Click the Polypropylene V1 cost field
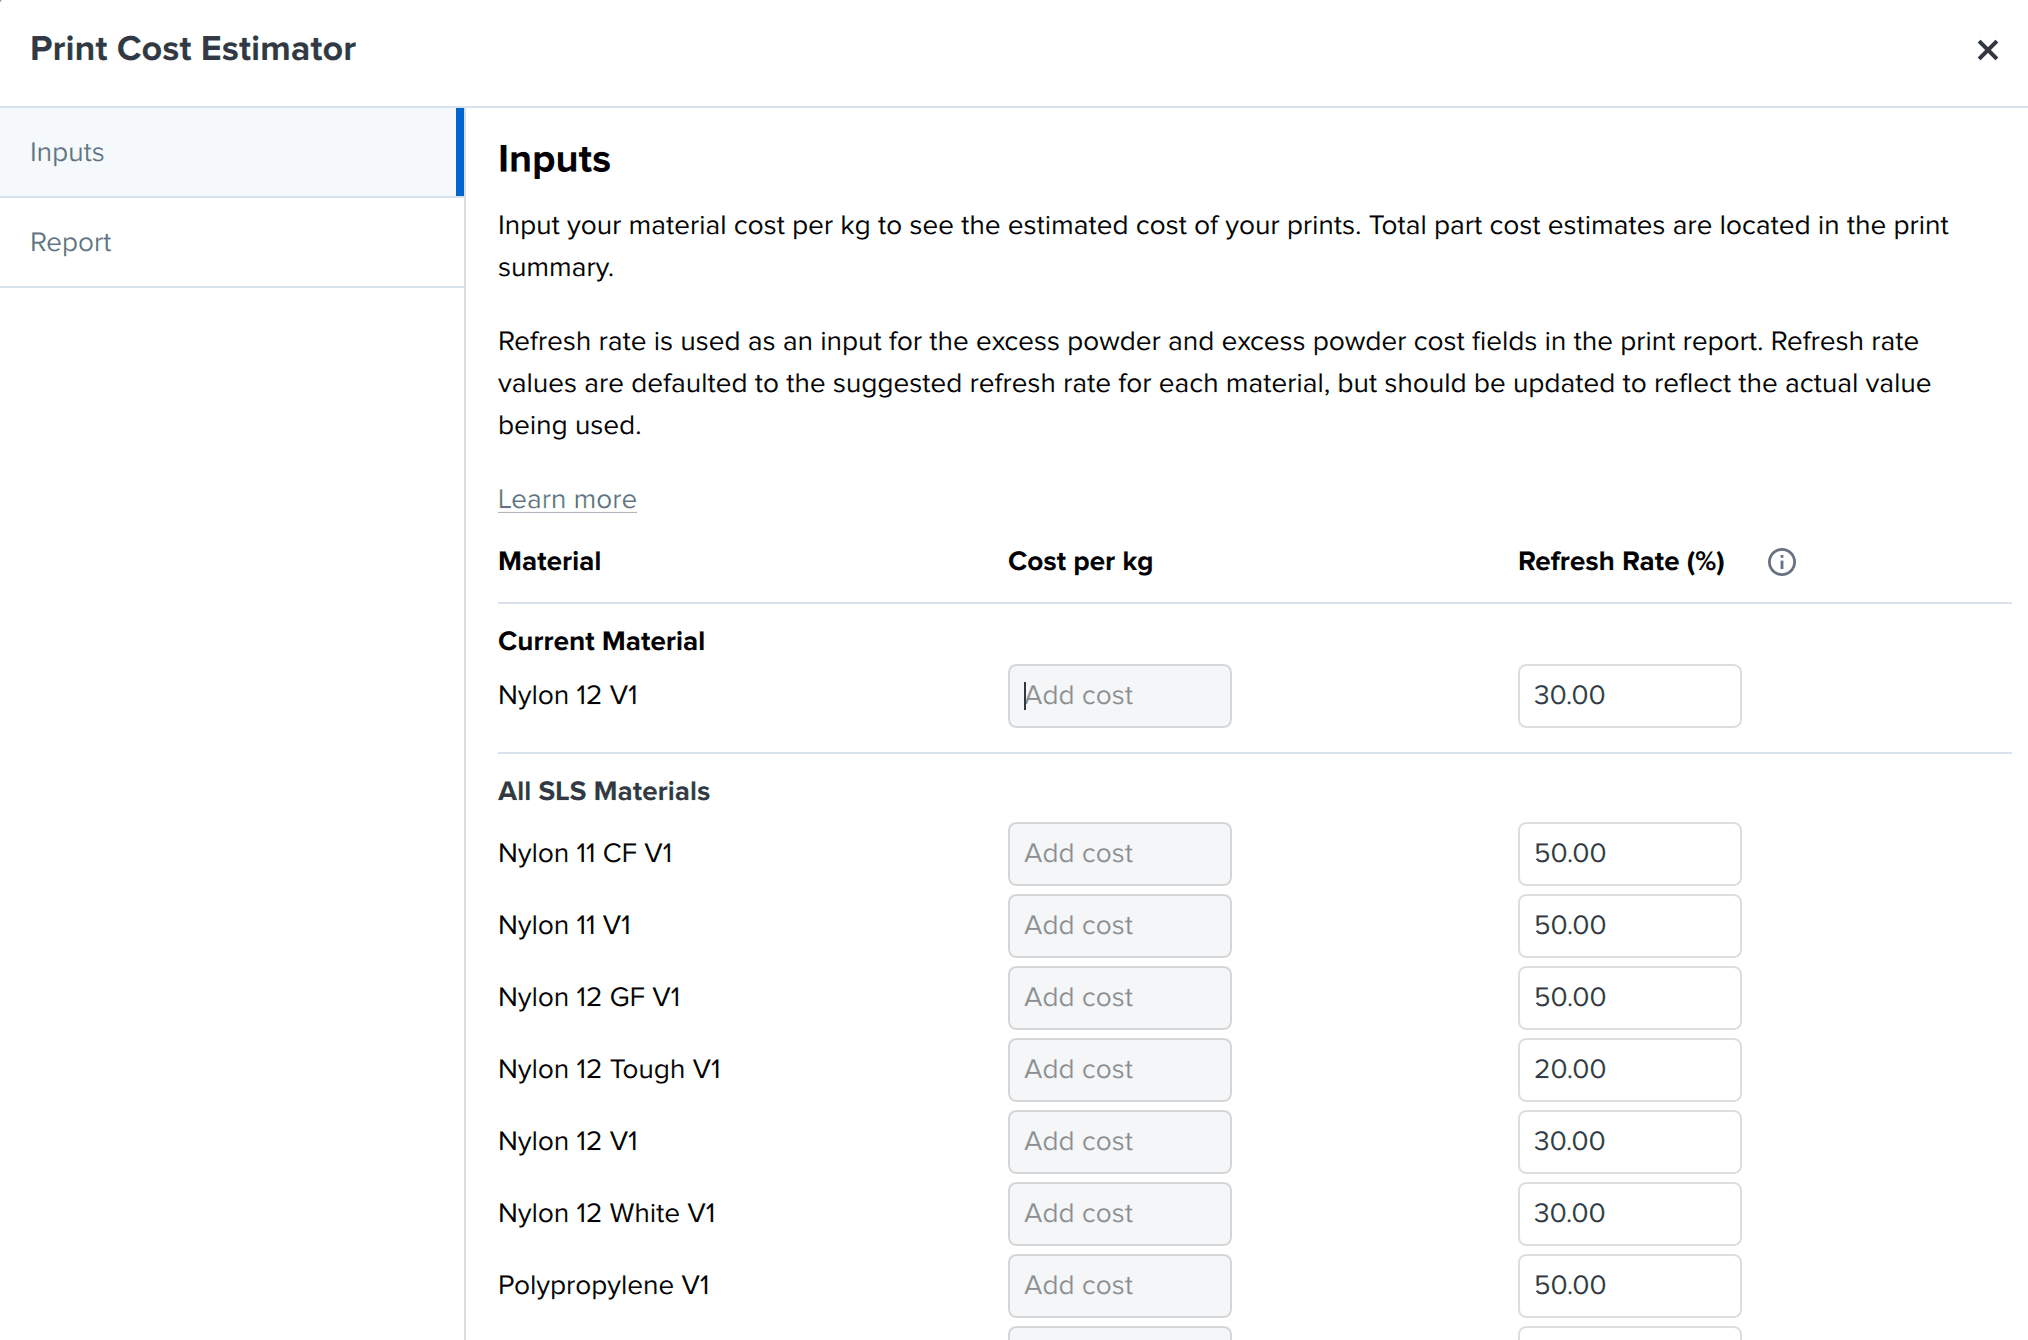Viewport: 2028px width, 1340px height. (1119, 1286)
